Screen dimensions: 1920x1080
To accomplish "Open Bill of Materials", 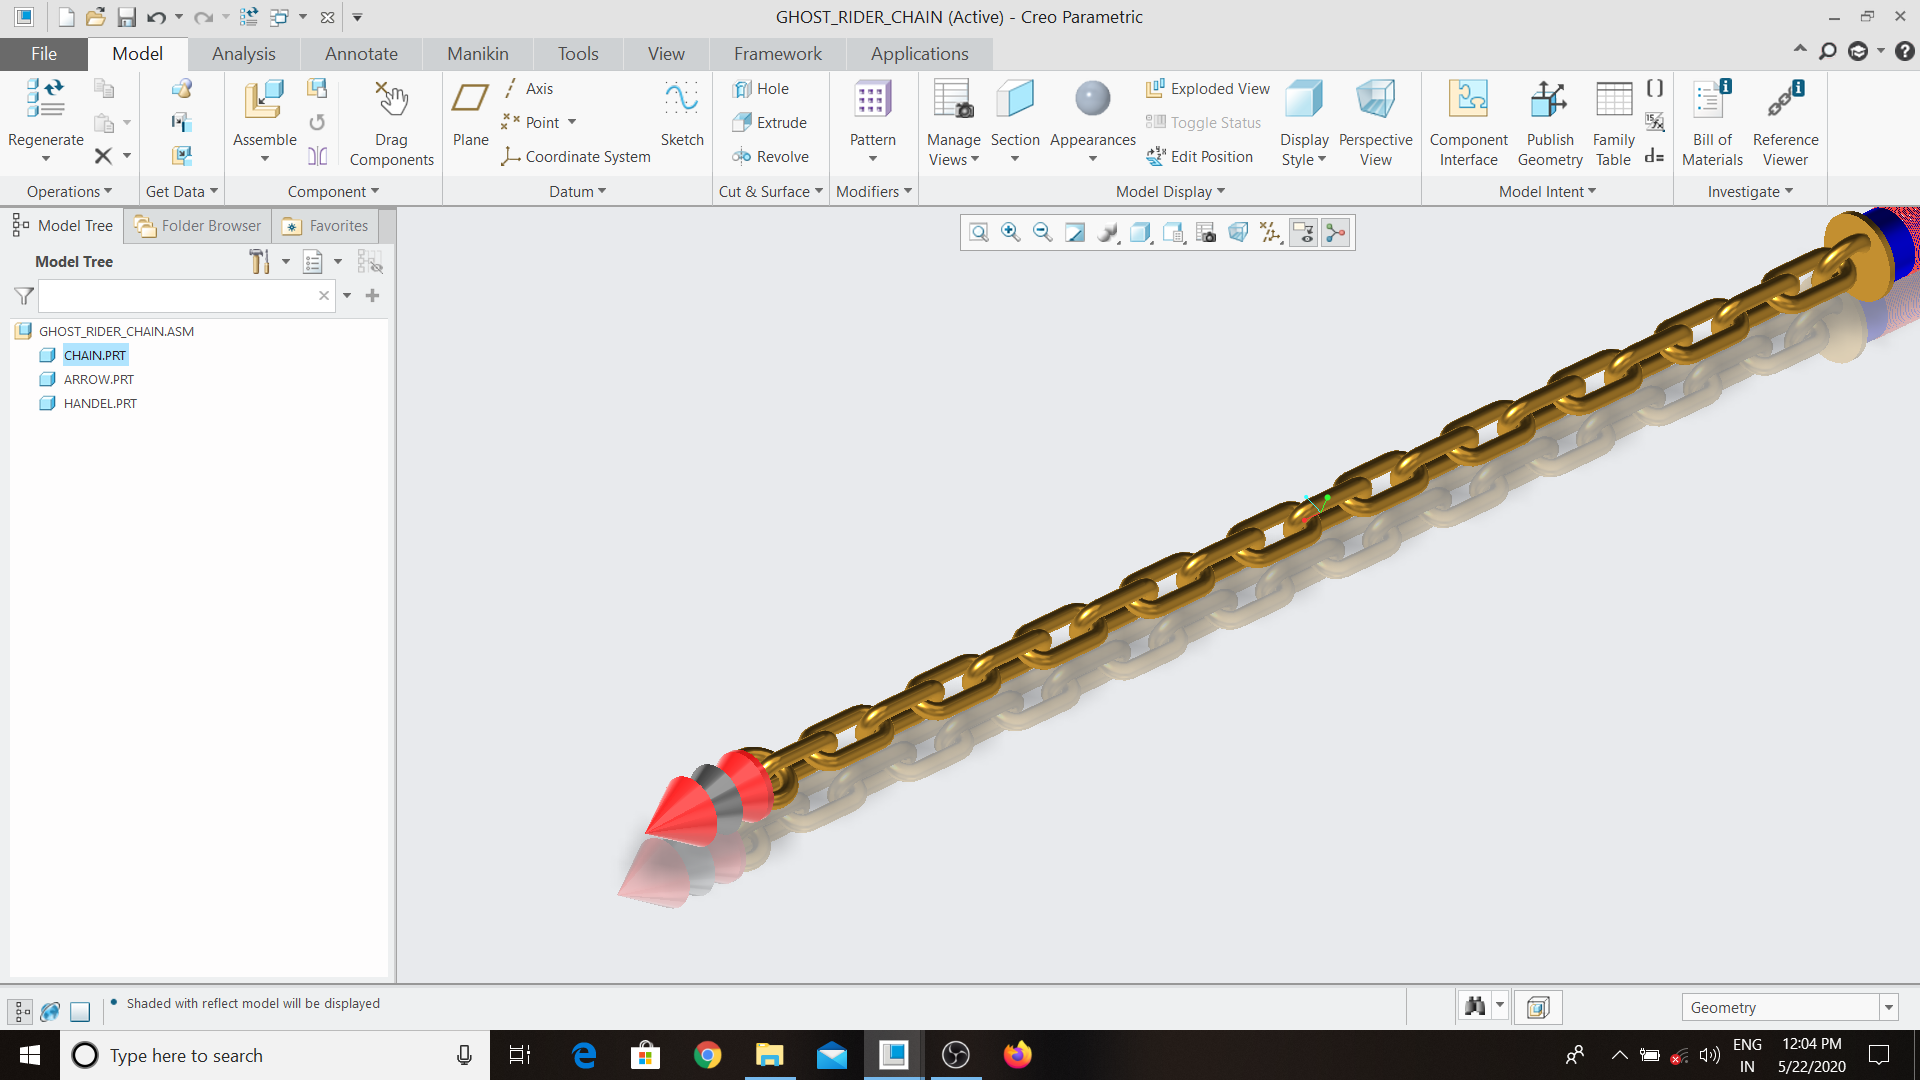I will [1712, 122].
